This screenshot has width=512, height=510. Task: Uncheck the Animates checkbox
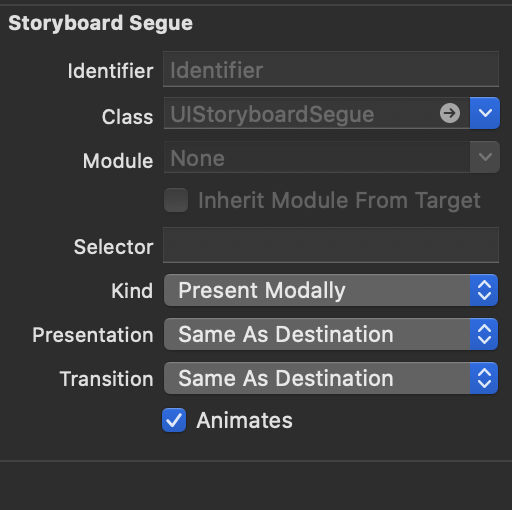[174, 420]
